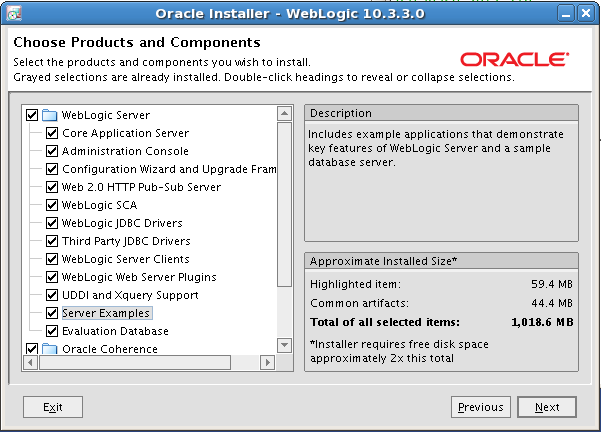
Task: Uncheck WebLogic JDBC Drivers checkbox
Action: (52, 223)
